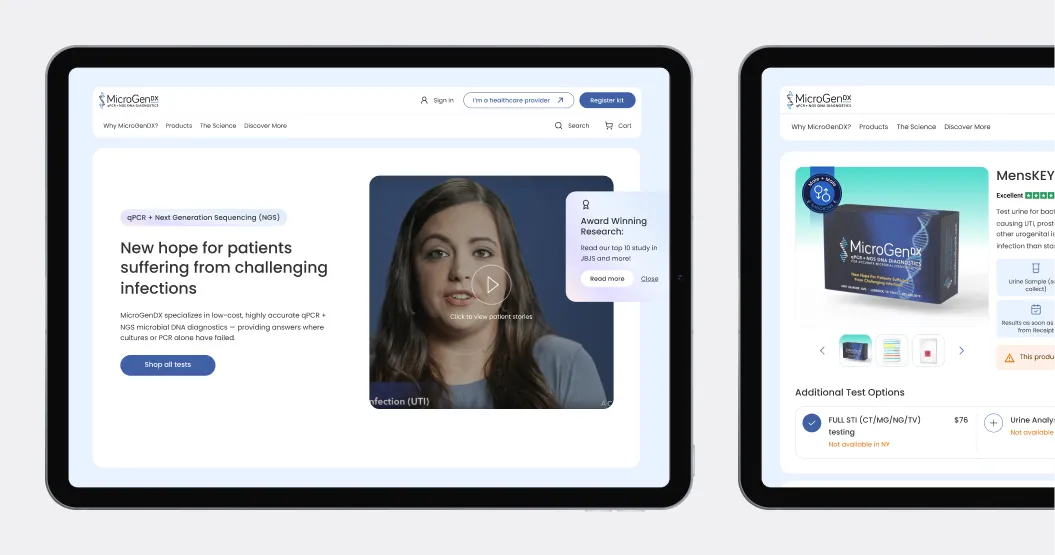Image resolution: width=1055 pixels, height=555 pixels.
Task: Click the warning triangle icon
Action: click(x=1009, y=358)
